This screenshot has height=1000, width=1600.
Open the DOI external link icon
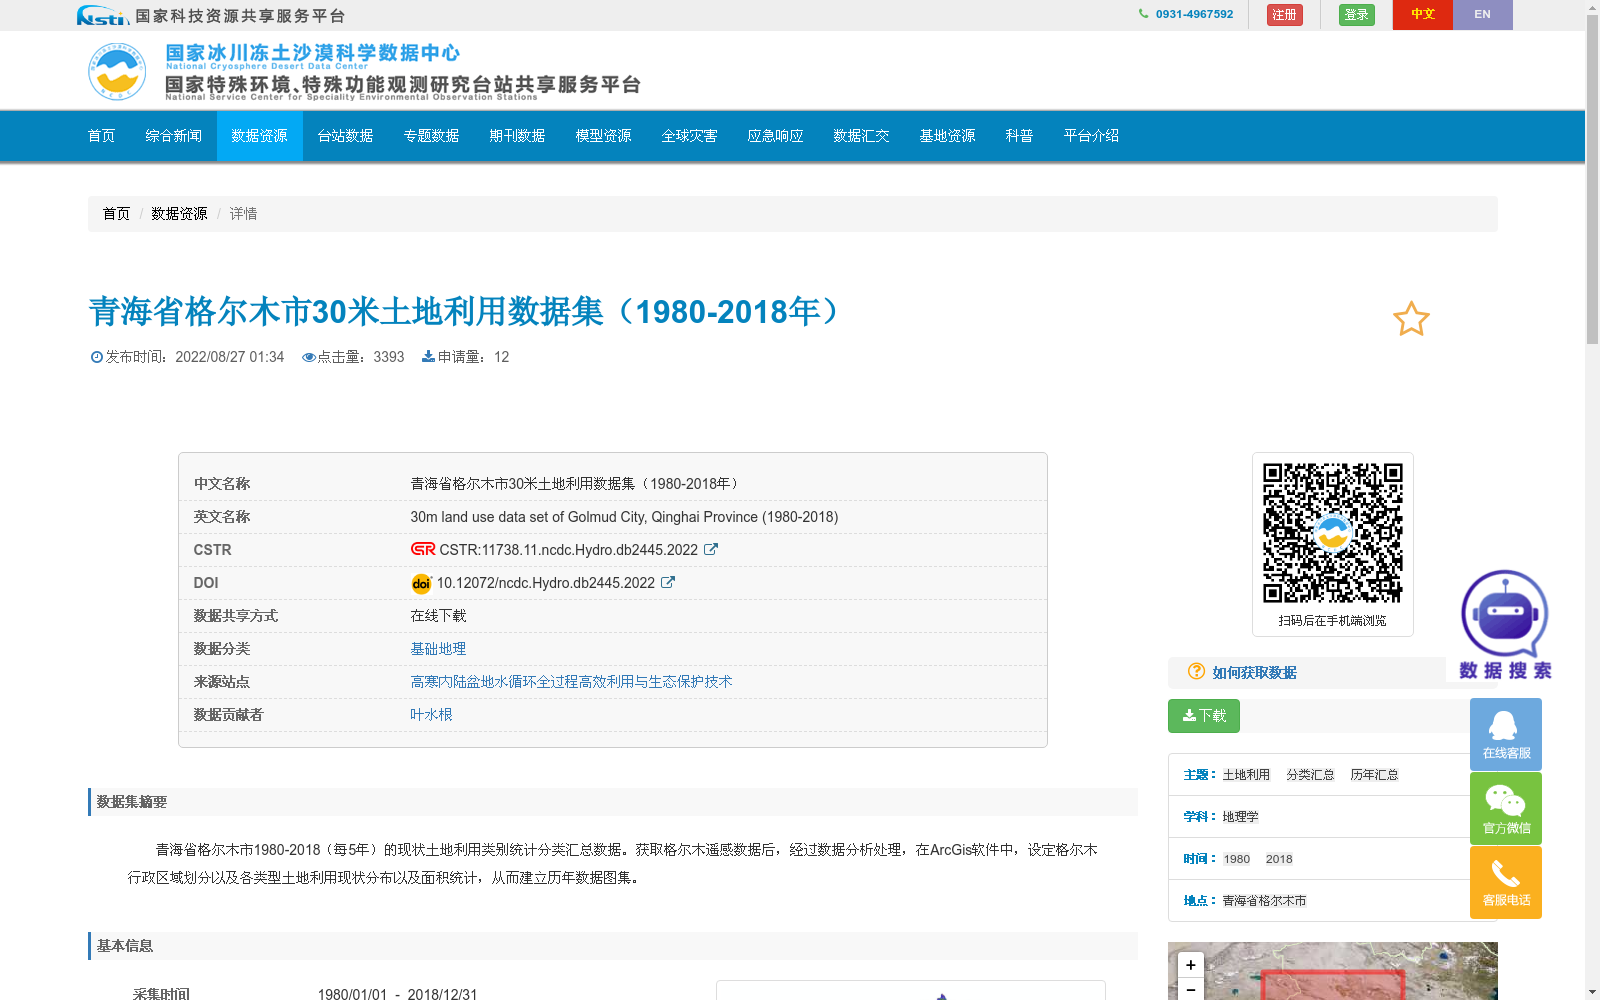coord(668,582)
